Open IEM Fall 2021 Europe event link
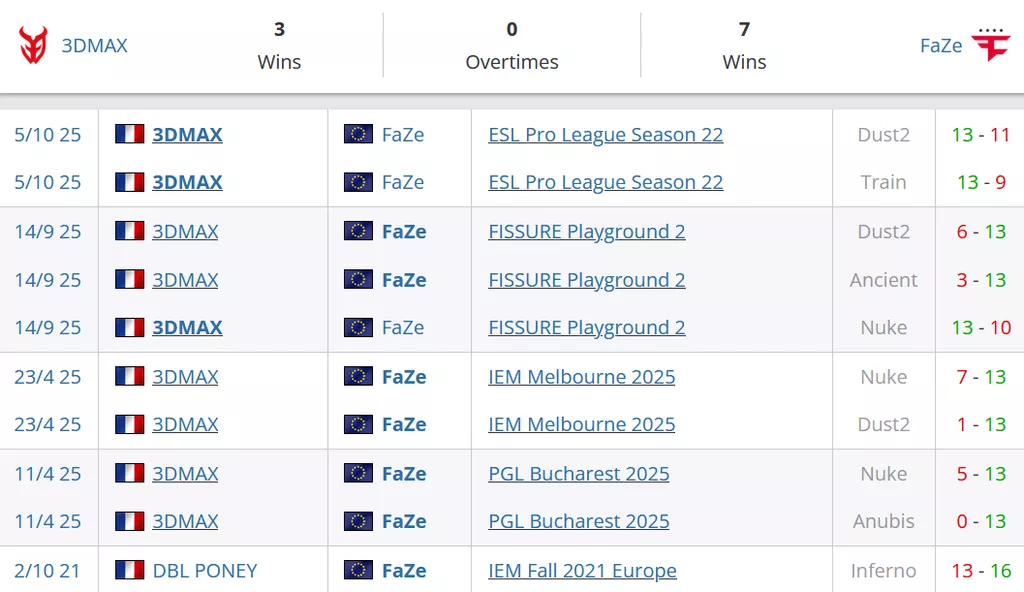1024x592 pixels. (582, 570)
